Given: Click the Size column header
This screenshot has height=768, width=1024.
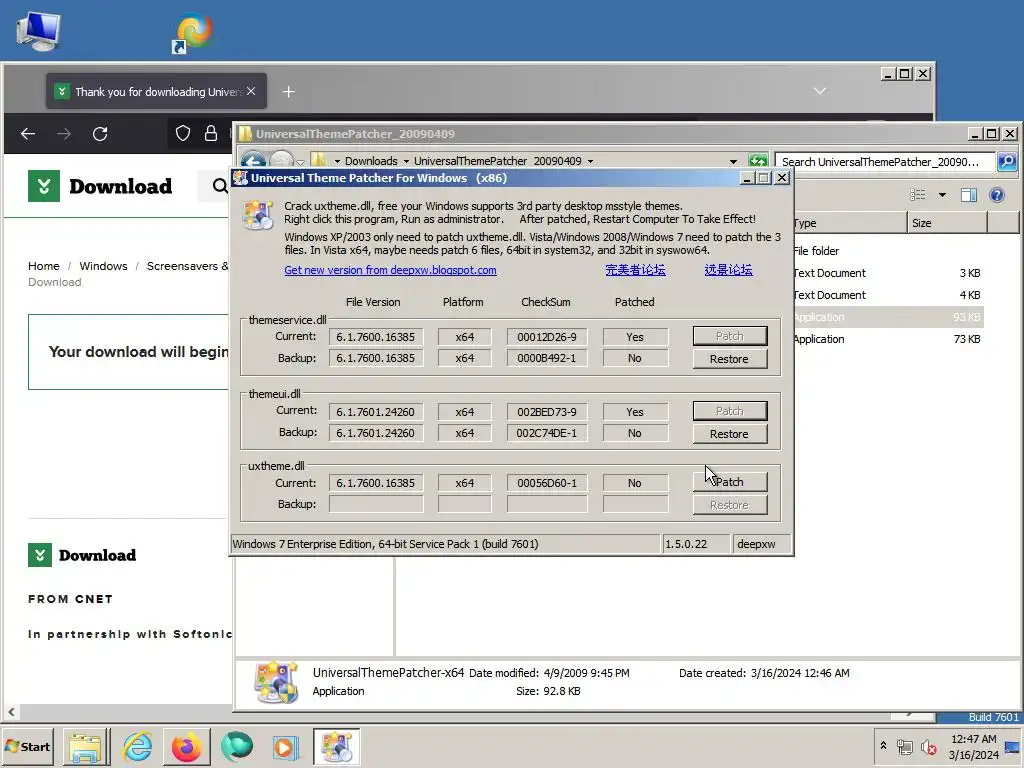Looking at the screenshot, I should (947, 223).
